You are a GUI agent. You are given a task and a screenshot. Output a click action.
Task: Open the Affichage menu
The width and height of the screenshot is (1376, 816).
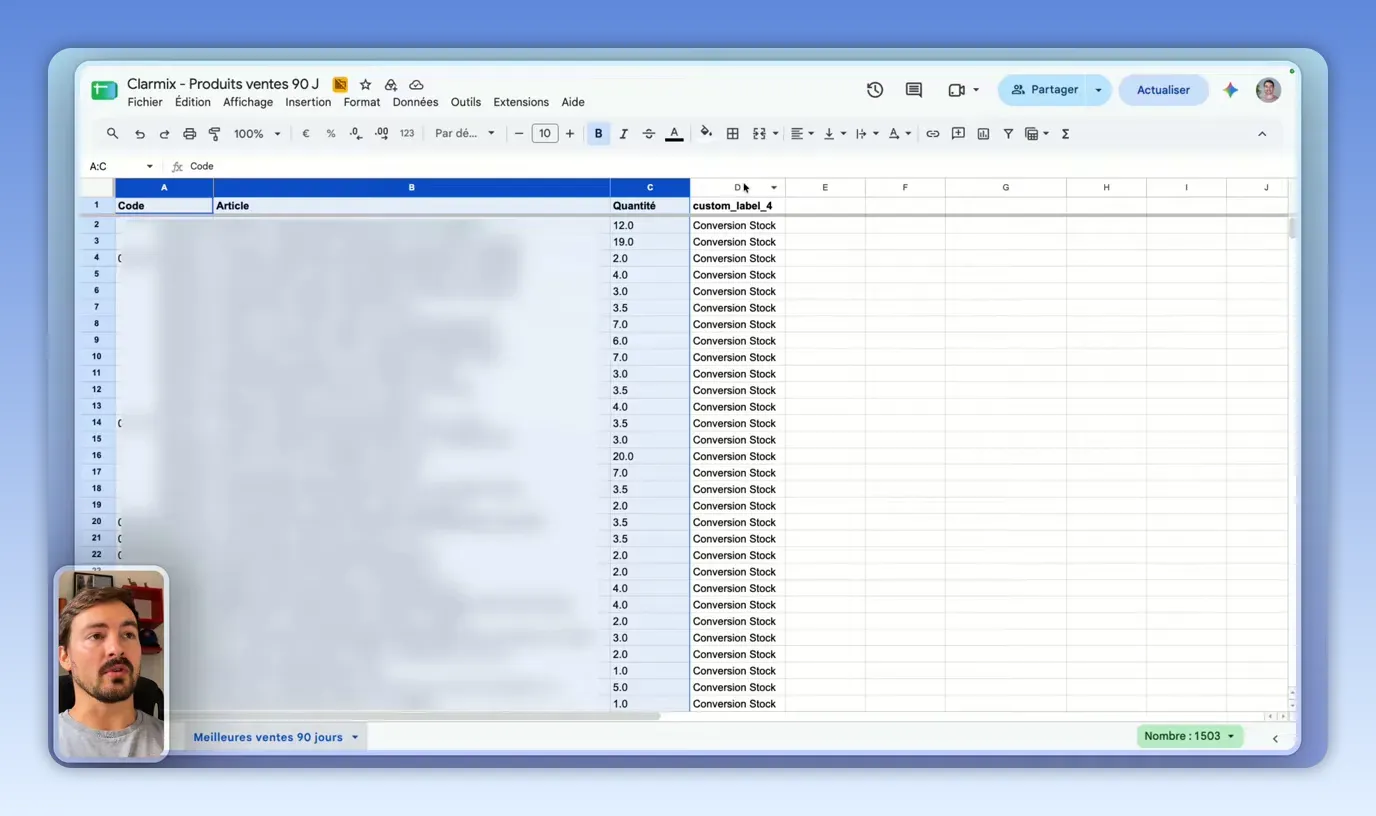pos(248,102)
